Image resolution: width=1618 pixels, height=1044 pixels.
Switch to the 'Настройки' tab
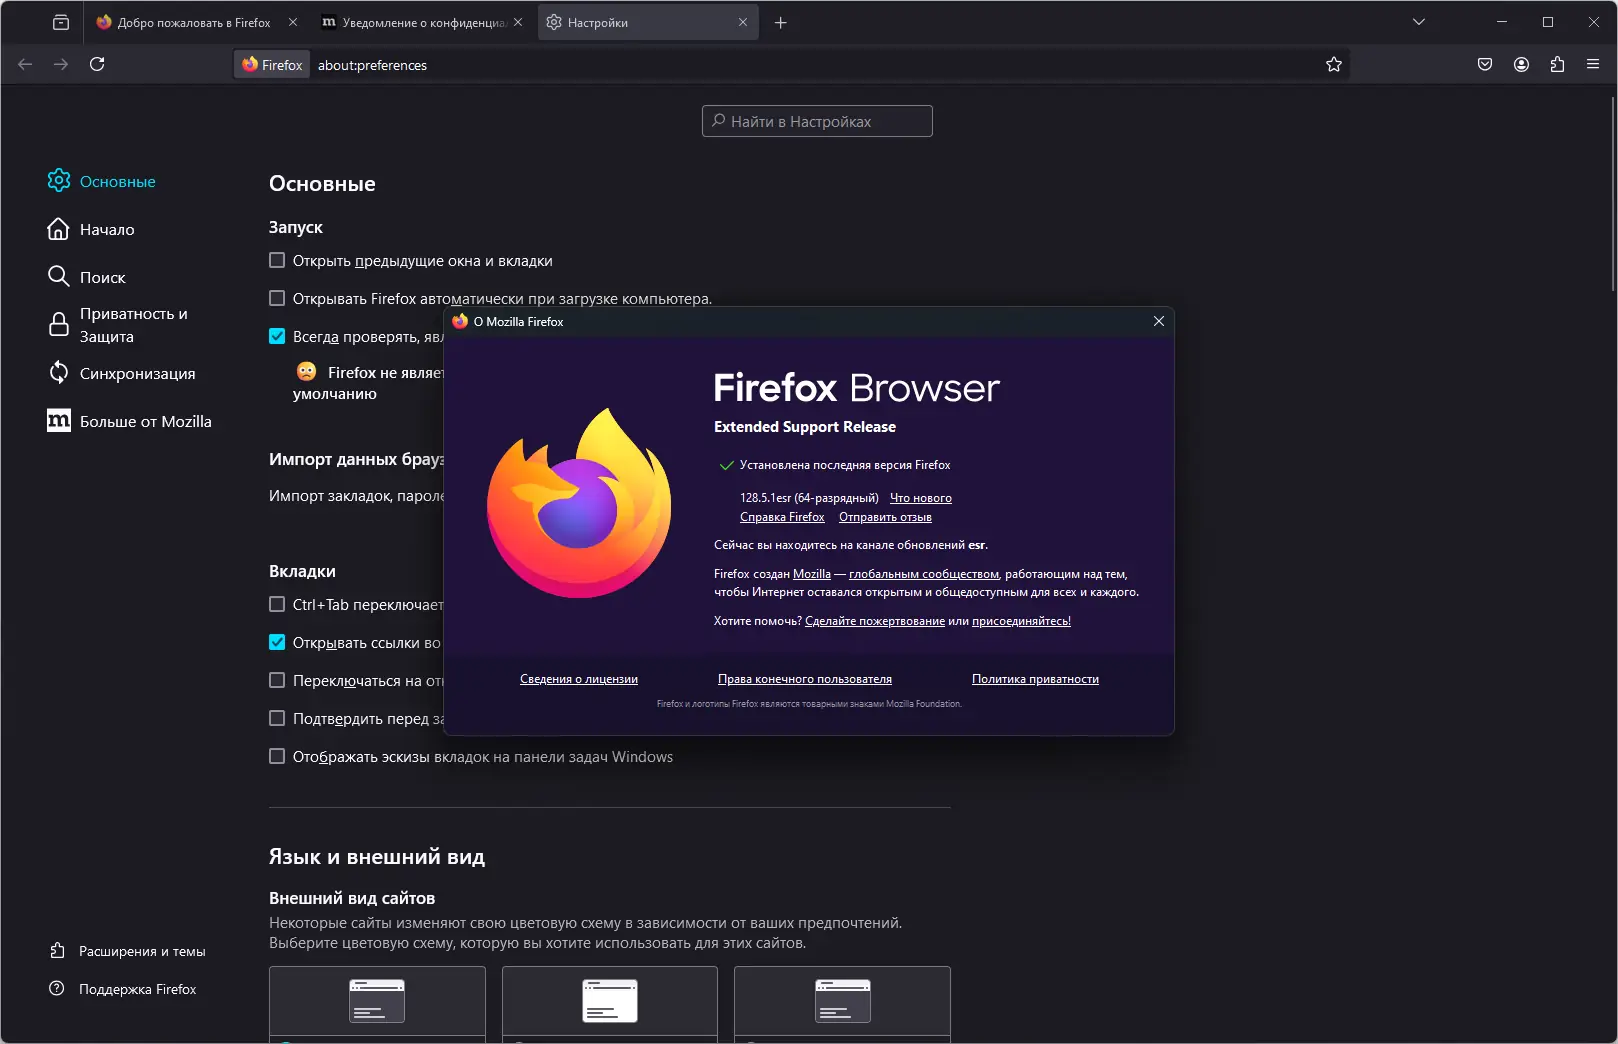tap(648, 22)
